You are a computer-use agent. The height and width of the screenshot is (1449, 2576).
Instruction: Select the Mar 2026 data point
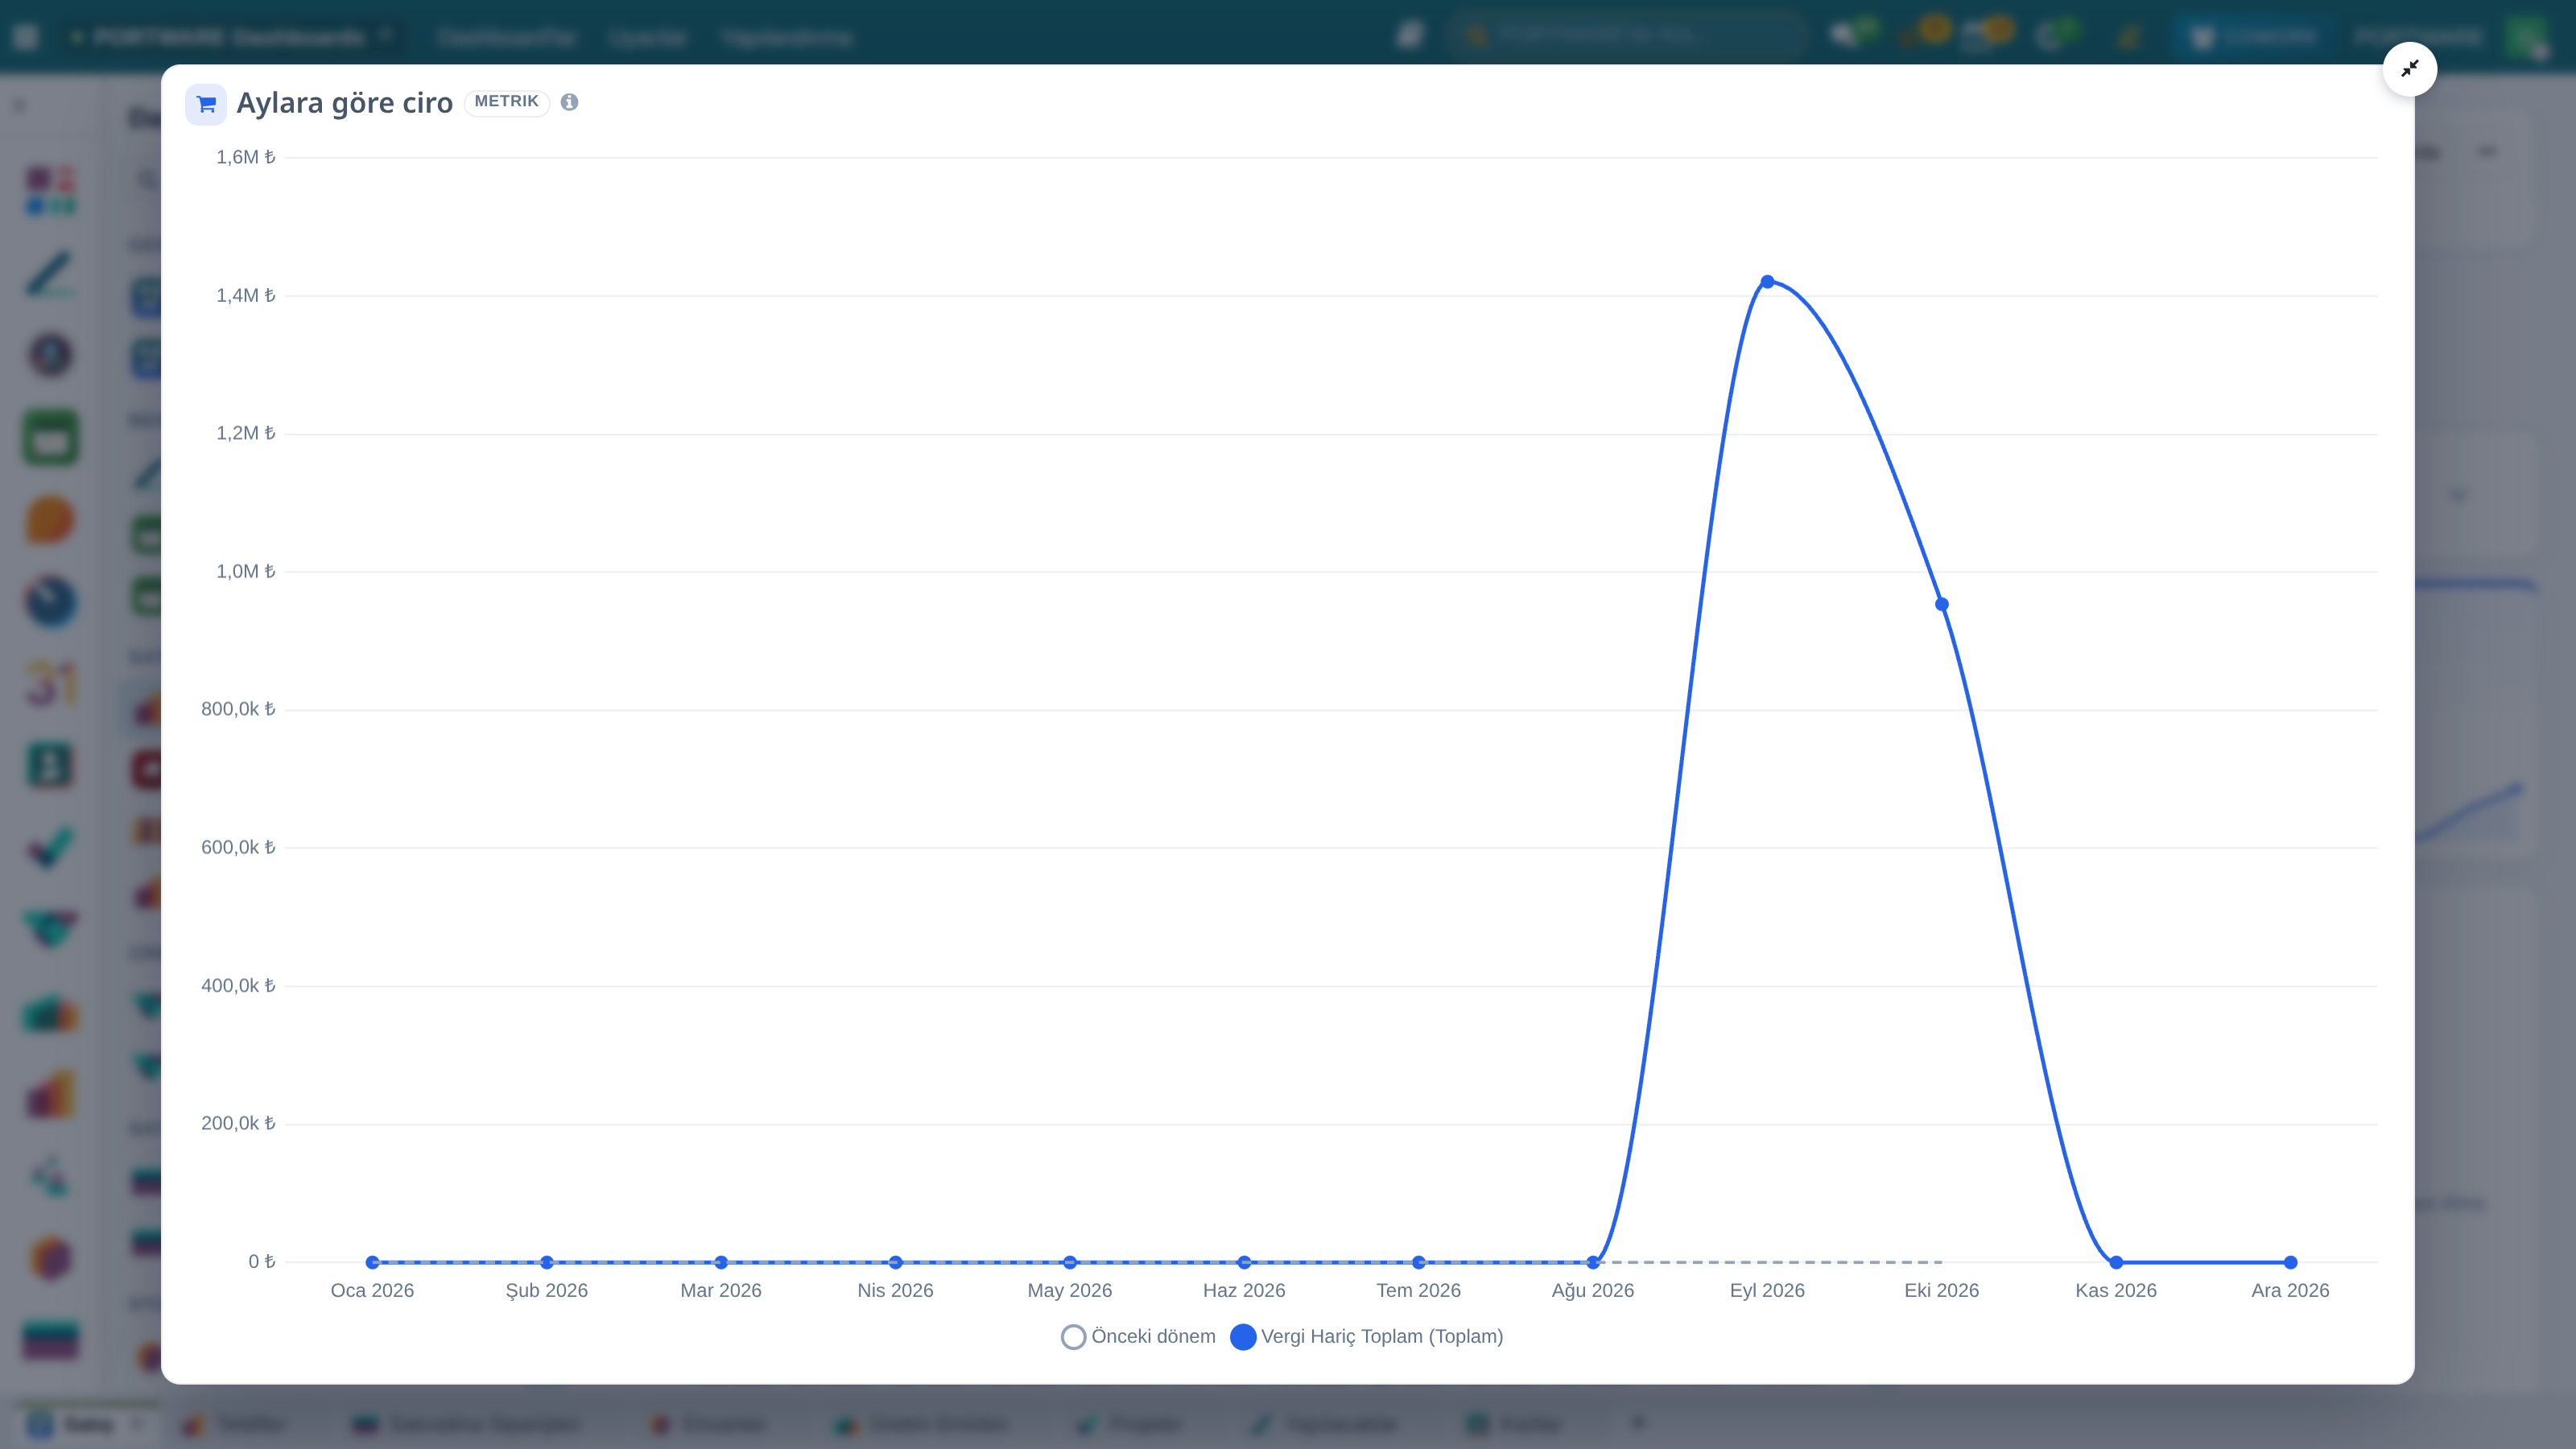(721, 1262)
